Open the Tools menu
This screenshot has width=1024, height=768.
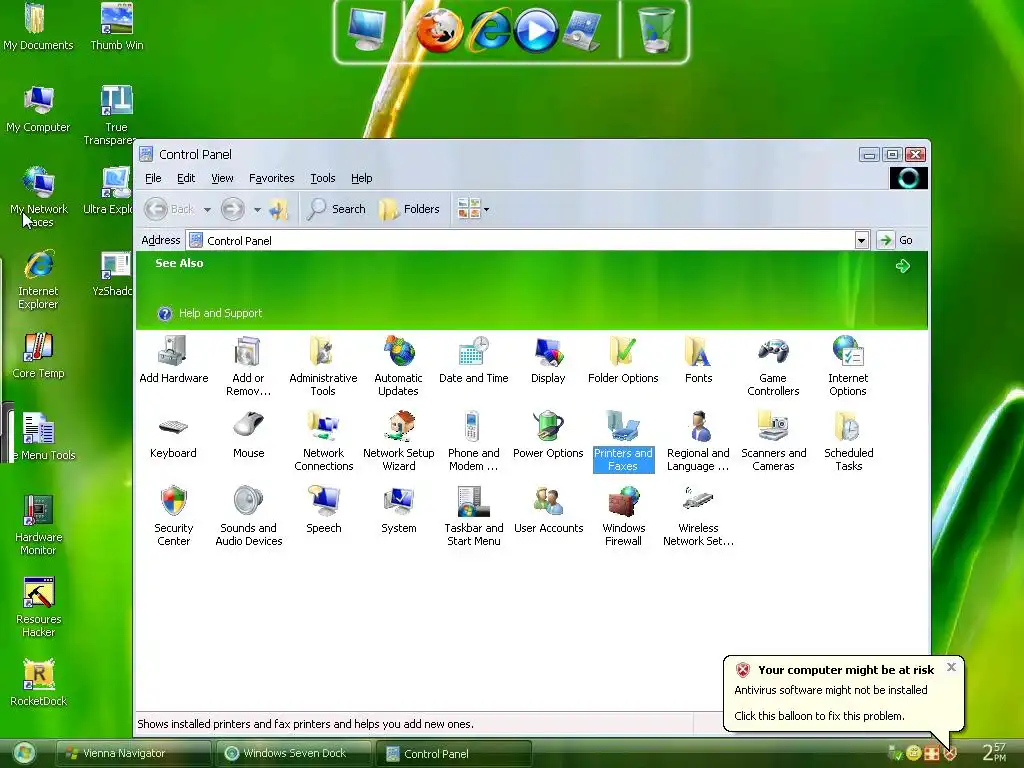pos(323,178)
